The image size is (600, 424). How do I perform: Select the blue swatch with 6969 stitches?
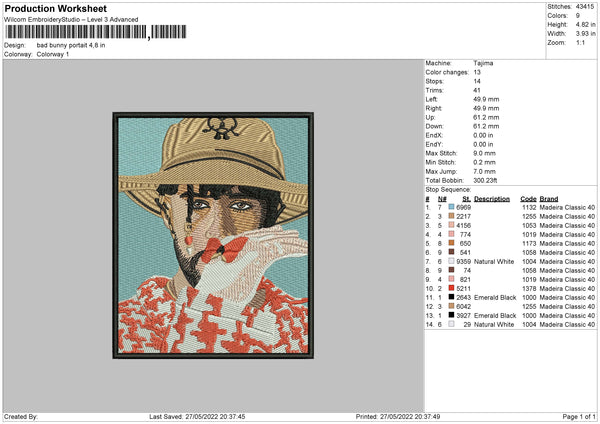tap(451, 207)
